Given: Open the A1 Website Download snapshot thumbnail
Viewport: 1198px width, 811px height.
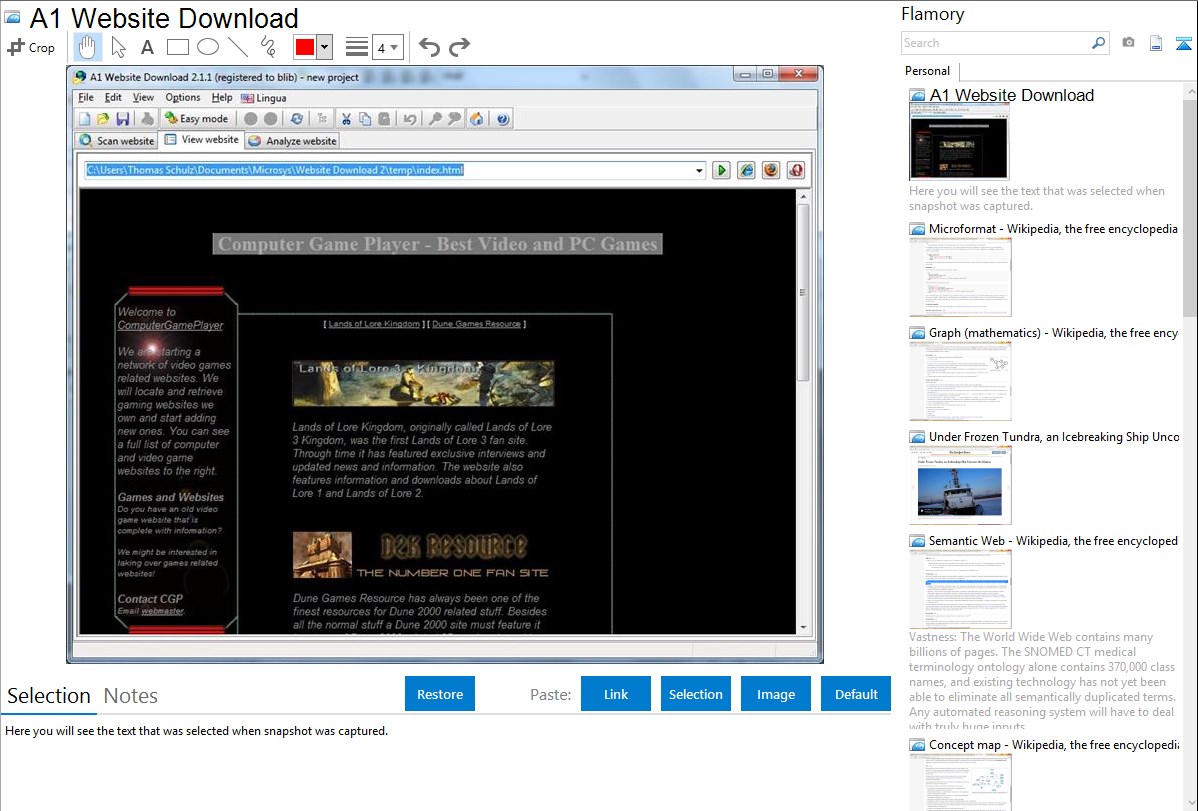Looking at the screenshot, I should 959,142.
